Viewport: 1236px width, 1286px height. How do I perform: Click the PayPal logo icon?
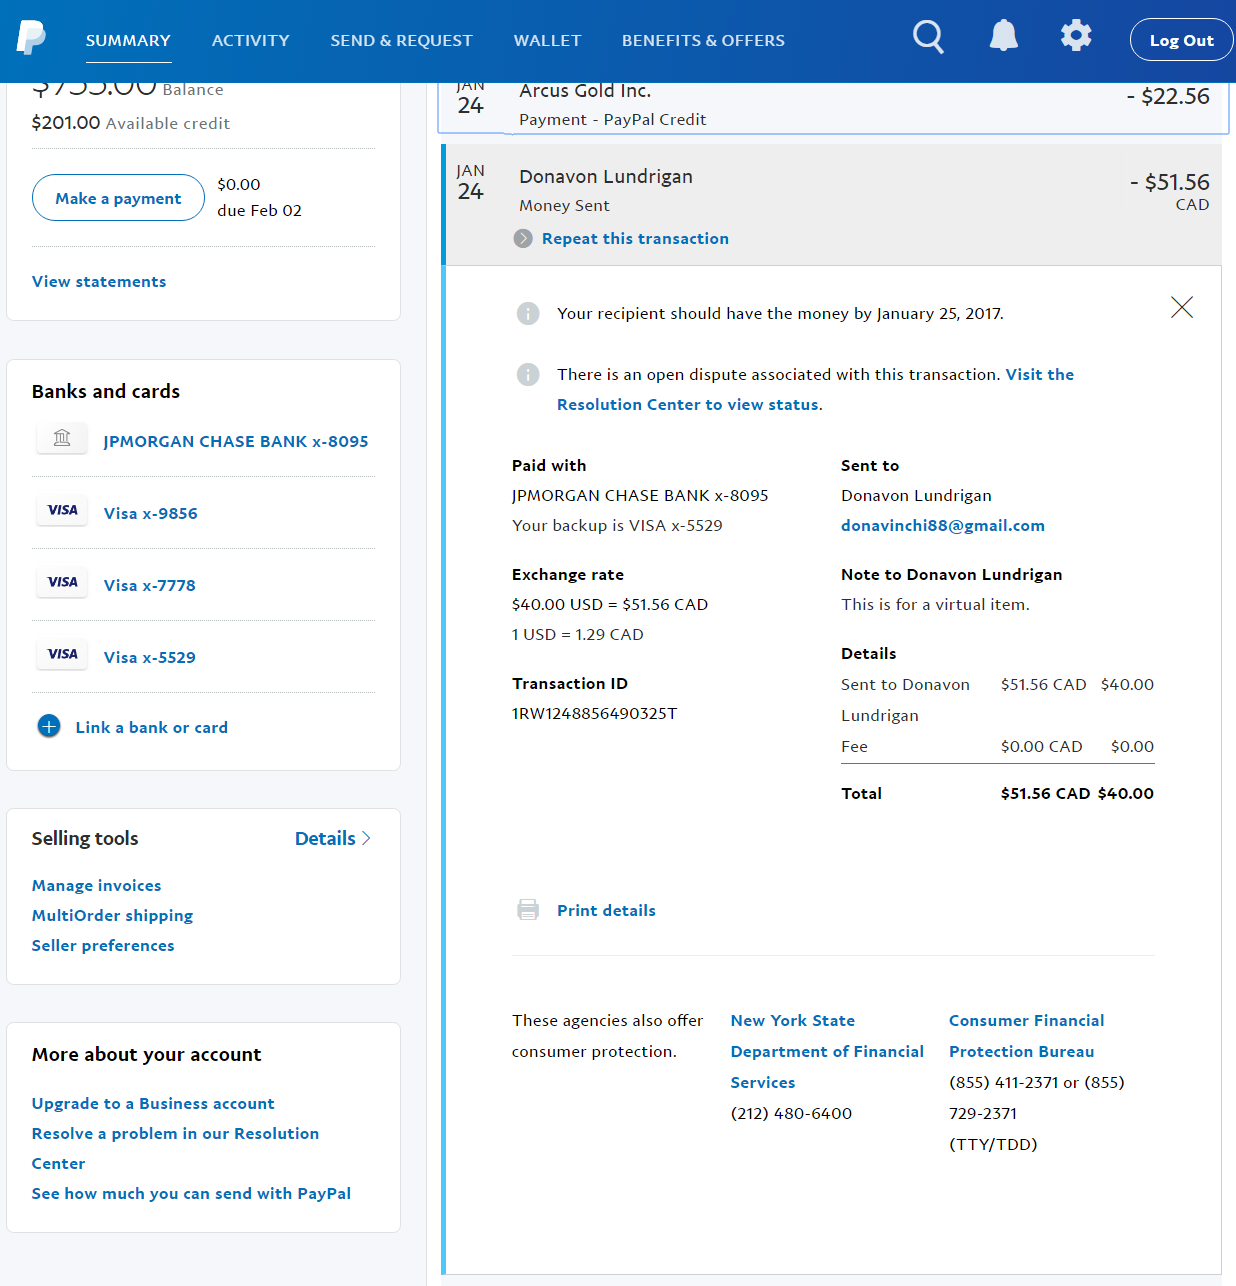coord(31,38)
